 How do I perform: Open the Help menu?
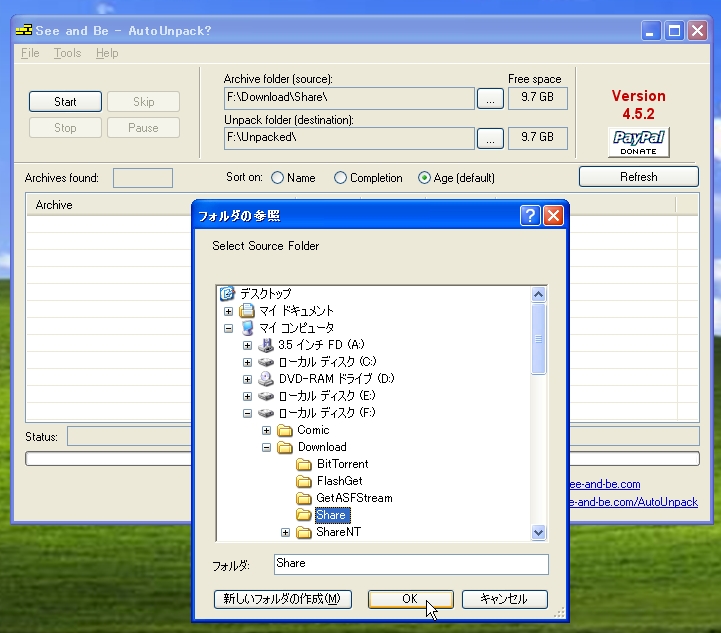[107, 53]
